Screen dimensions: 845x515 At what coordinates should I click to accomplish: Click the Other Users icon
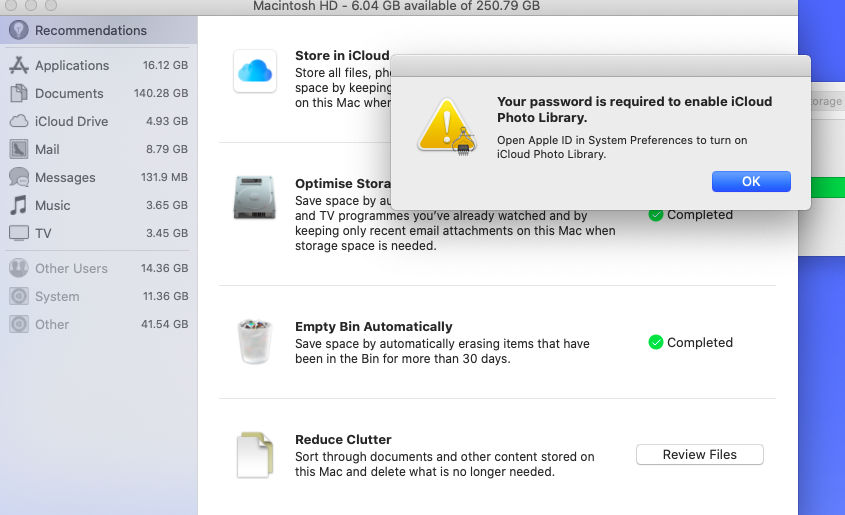coord(18,268)
